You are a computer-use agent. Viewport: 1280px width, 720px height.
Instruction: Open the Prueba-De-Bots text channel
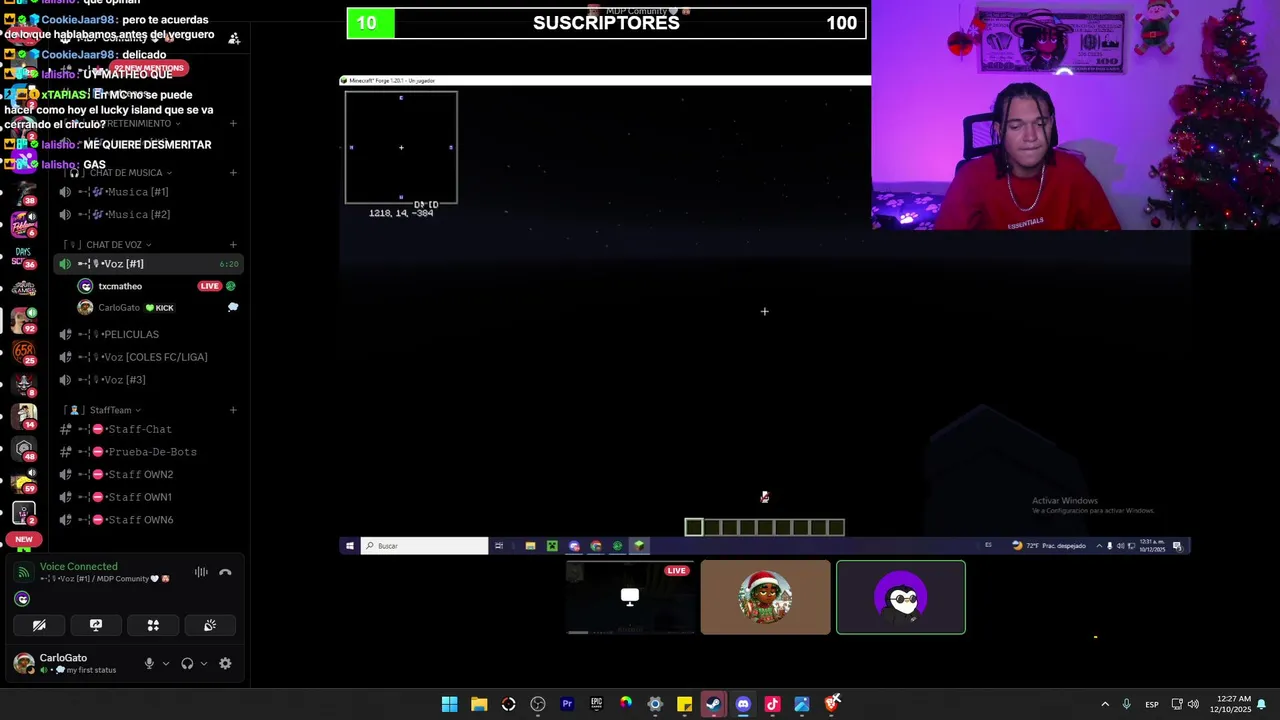(148, 452)
